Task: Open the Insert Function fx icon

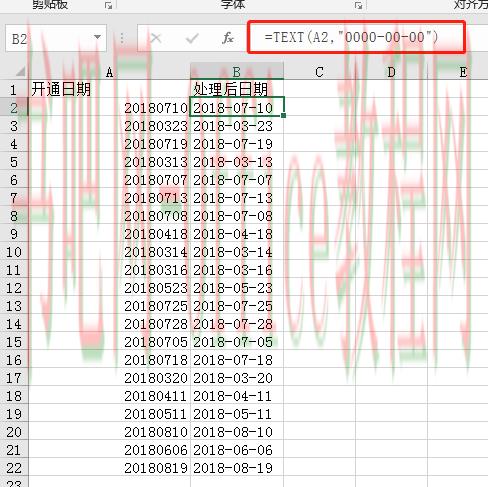Action: coord(228,38)
